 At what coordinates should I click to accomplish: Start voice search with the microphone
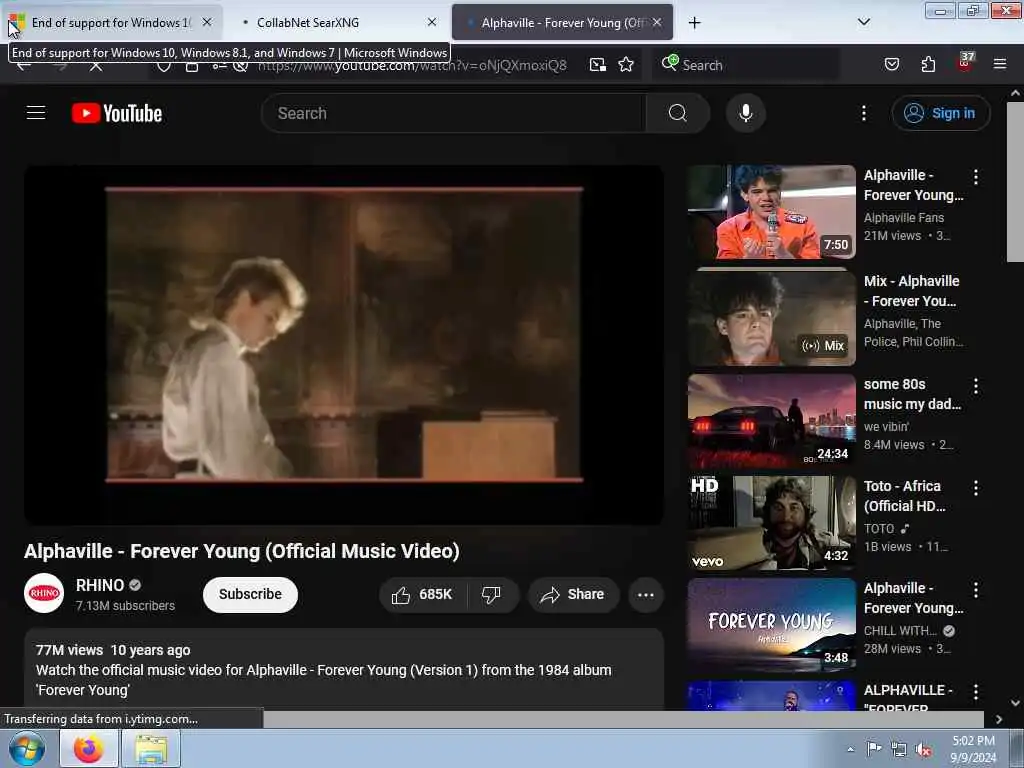coord(745,113)
